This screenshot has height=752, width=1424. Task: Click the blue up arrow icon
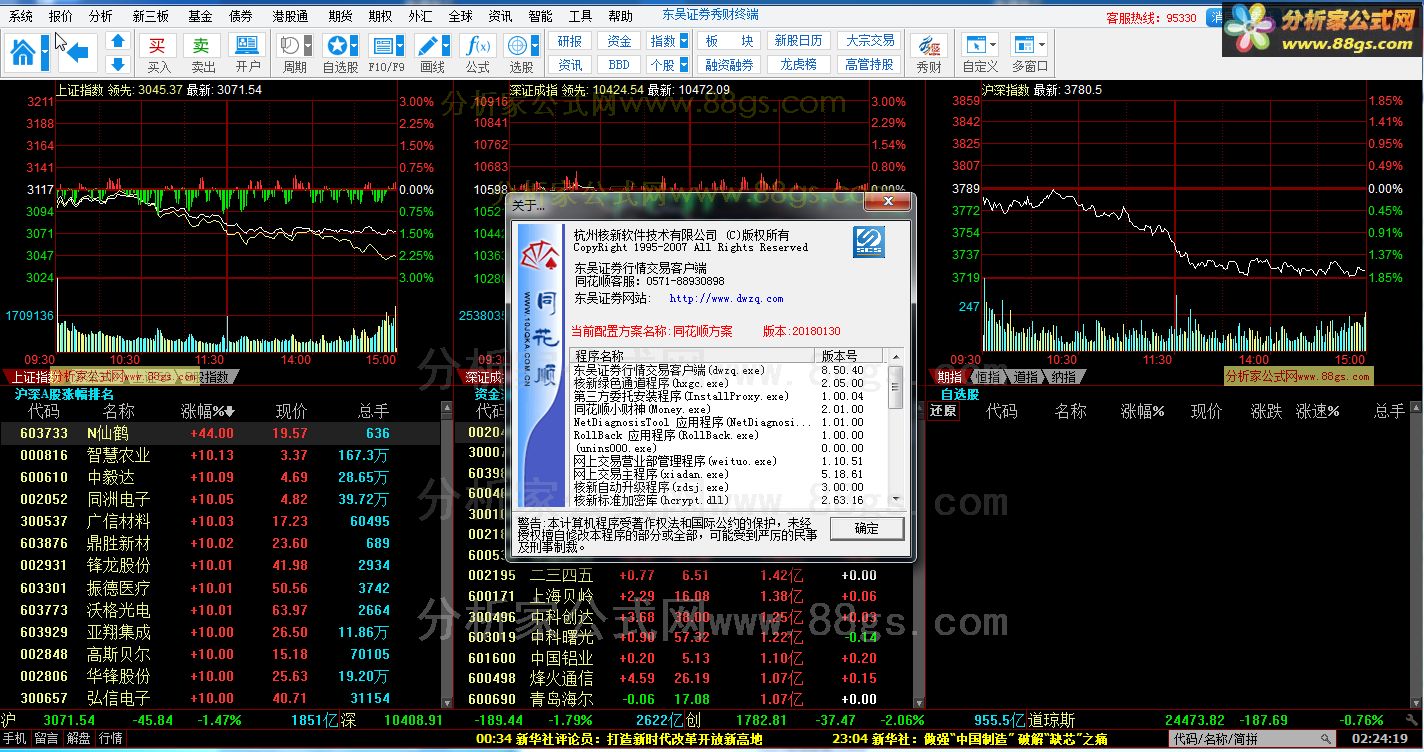(119, 41)
